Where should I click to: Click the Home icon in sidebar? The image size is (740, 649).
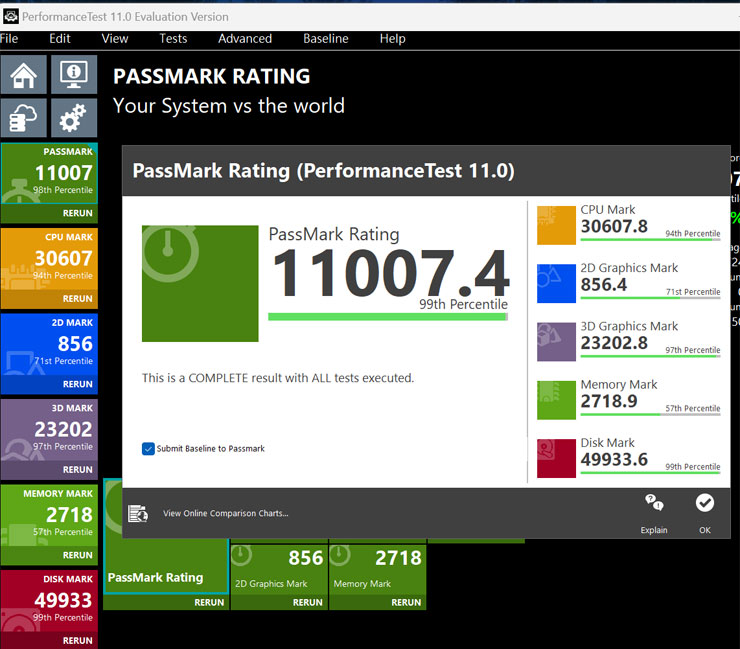pos(24,75)
